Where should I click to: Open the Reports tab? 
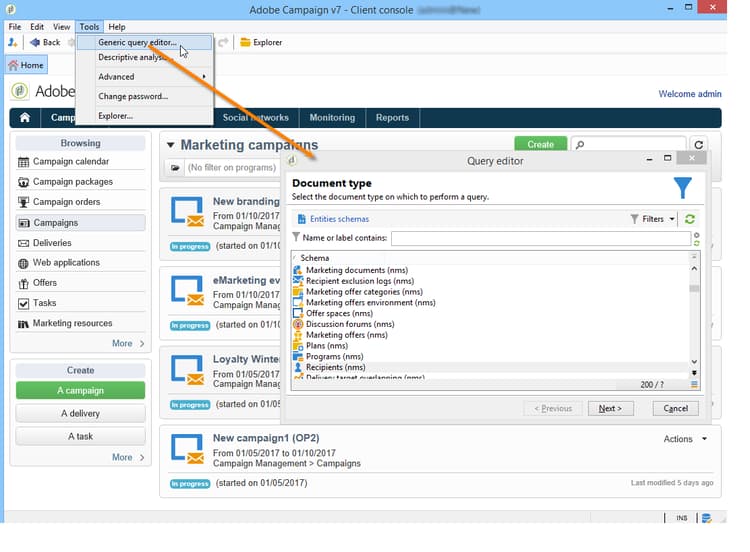tap(392, 118)
